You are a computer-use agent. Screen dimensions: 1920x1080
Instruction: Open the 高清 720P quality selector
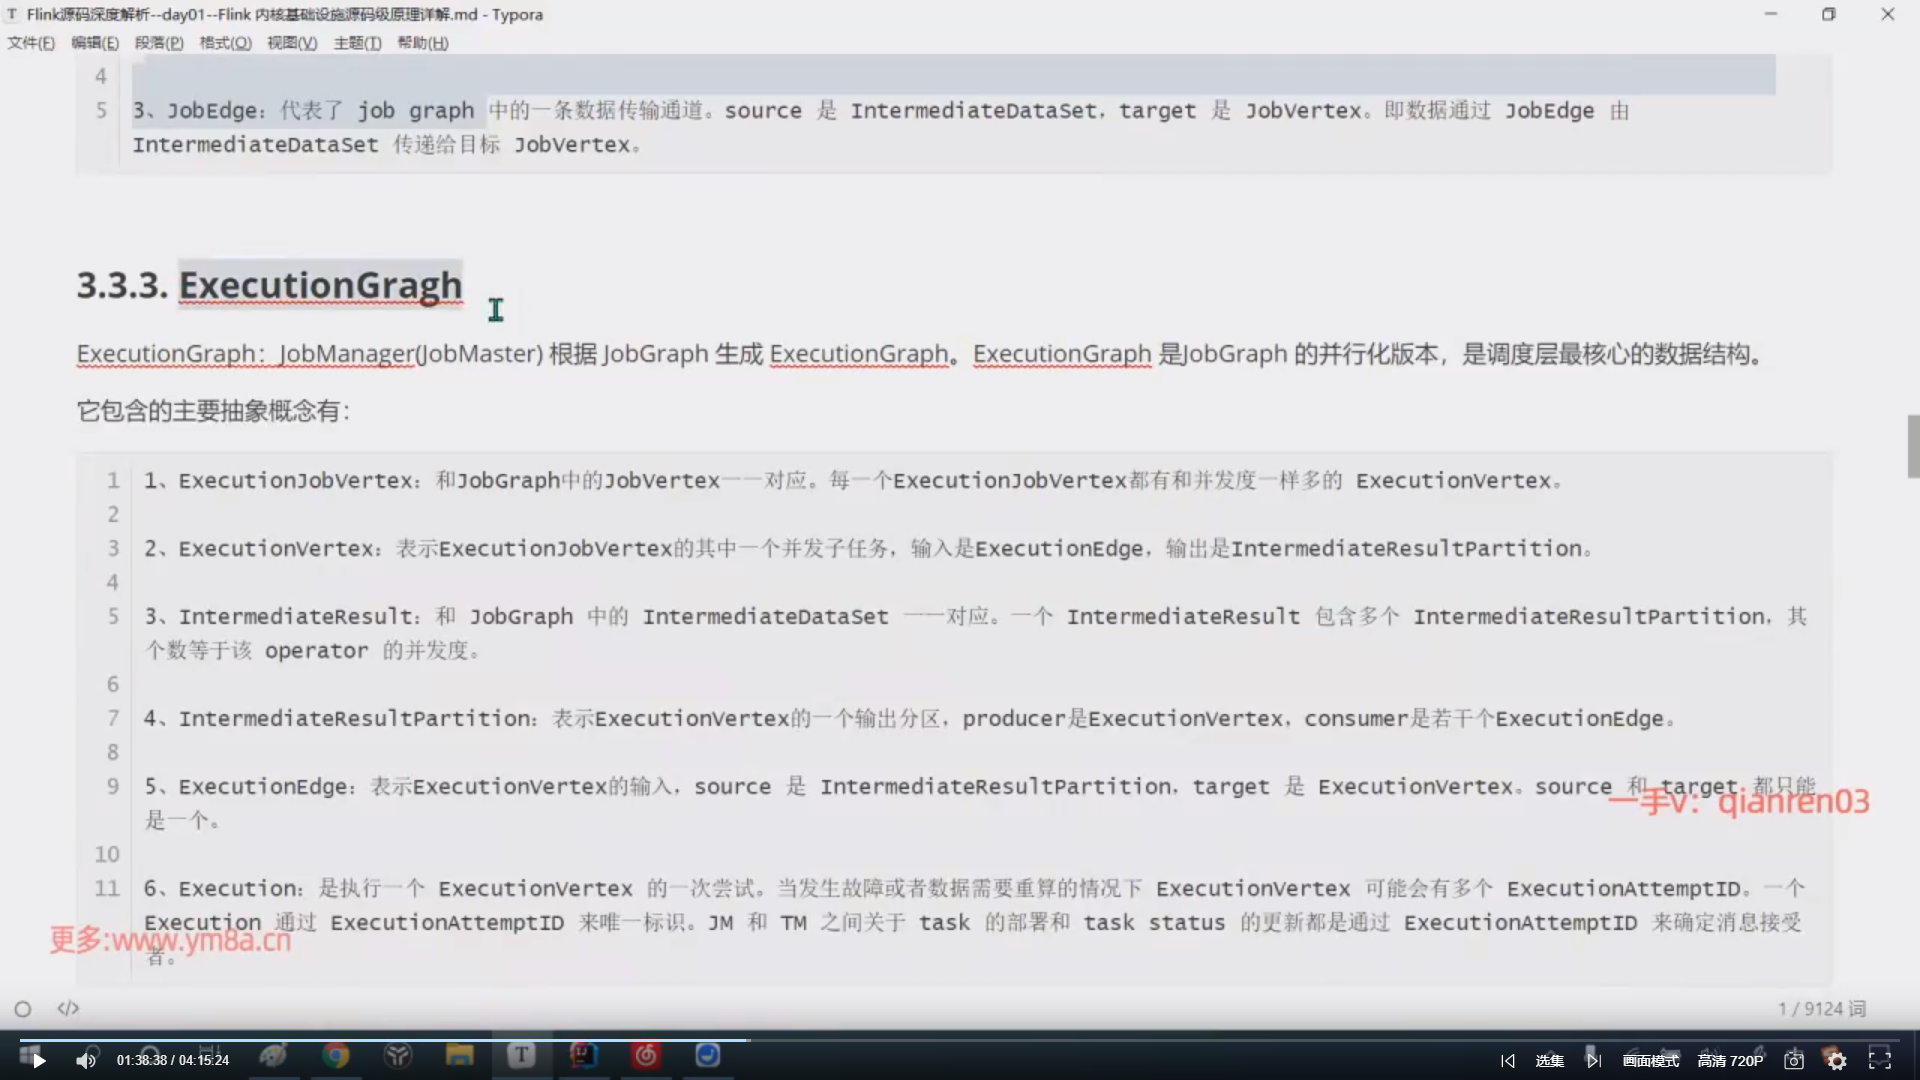[1730, 1061]
